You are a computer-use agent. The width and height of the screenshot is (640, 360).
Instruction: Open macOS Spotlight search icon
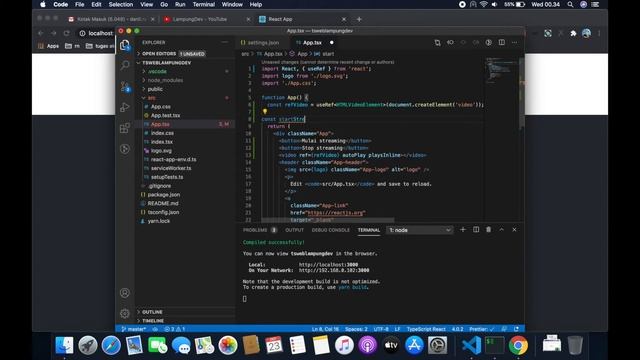[x=570, y=4]
